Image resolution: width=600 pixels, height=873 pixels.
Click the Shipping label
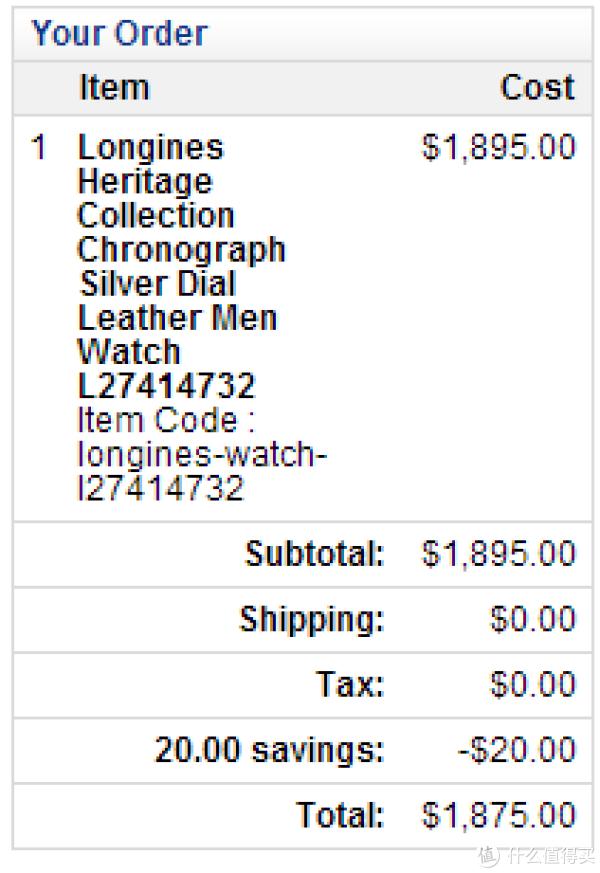pyautogui.click(x=312, y=620)
